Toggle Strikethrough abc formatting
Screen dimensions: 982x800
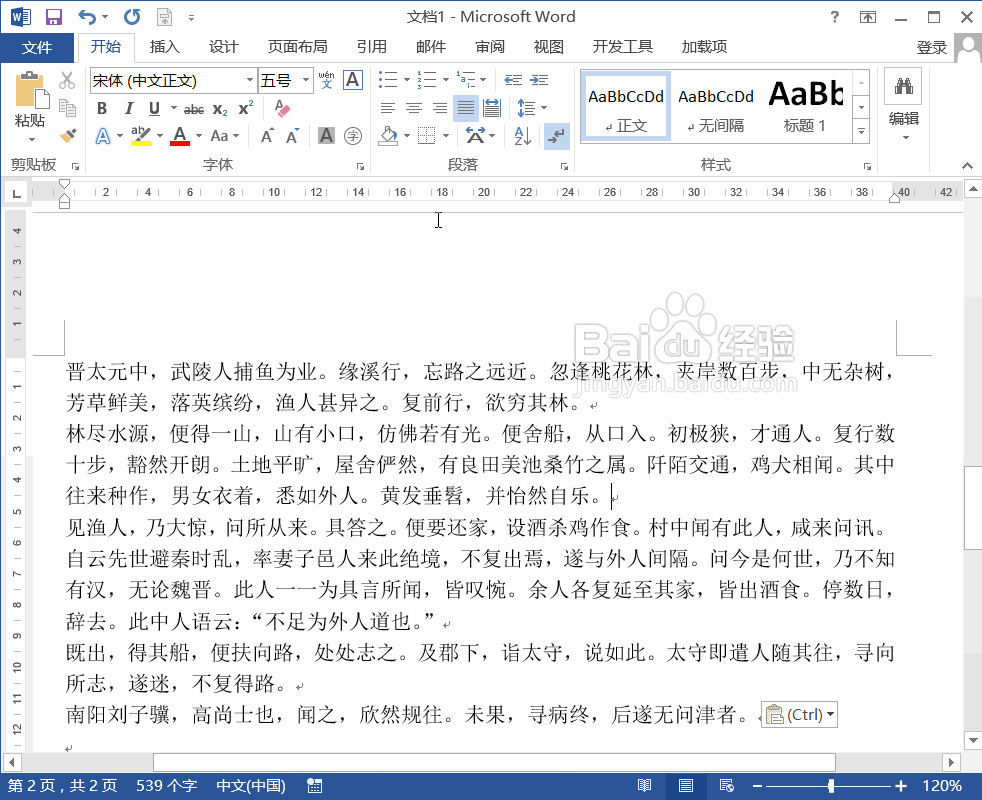[194, 109]
